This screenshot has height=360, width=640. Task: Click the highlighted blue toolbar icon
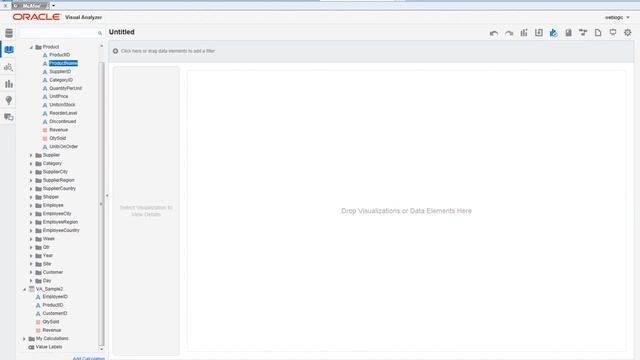pos(553,33)
